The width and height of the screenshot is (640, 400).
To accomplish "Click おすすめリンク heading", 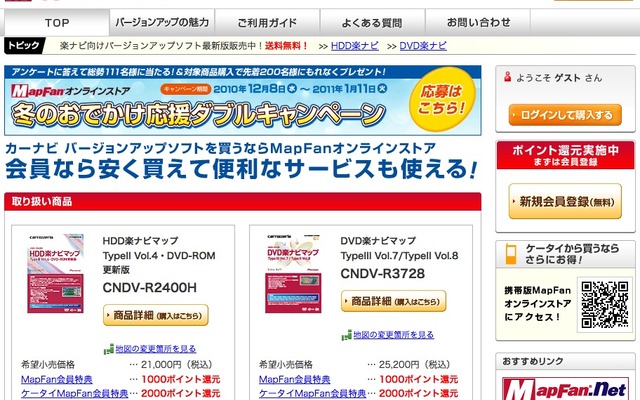I will [533, 361].
